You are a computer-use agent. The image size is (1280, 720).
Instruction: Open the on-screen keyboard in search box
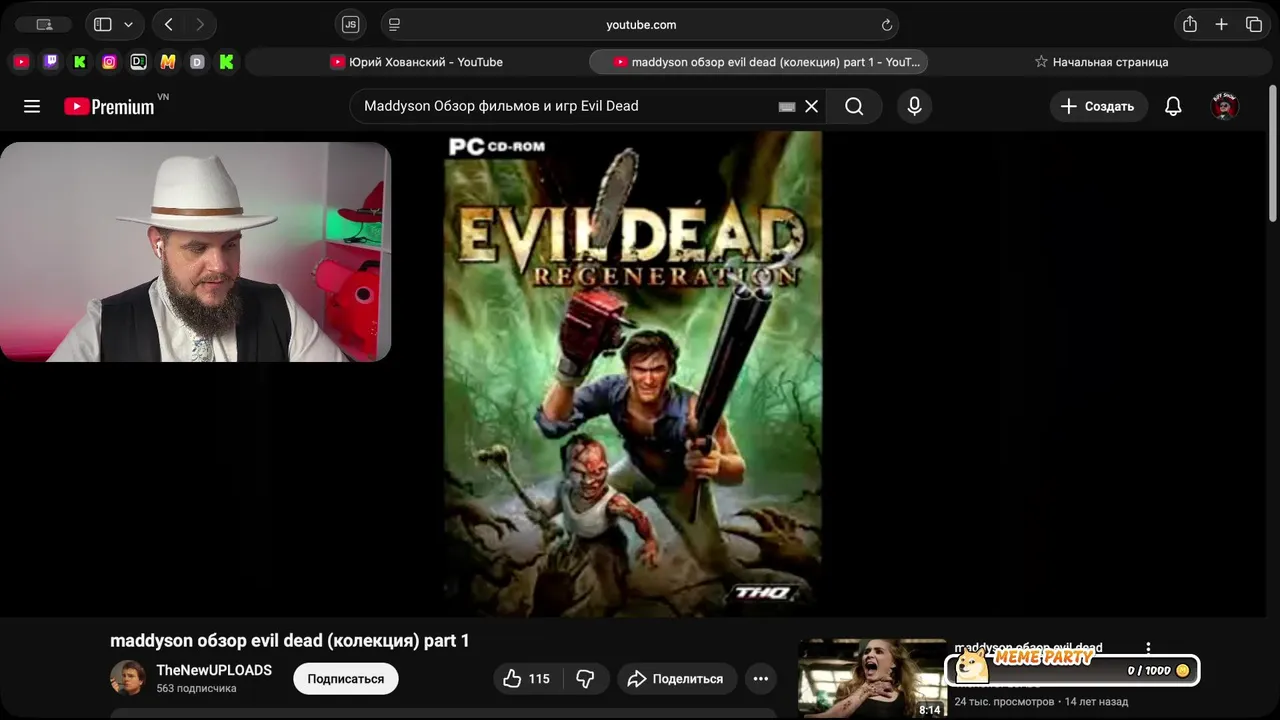pyautogui.click(x=787, y=106)
